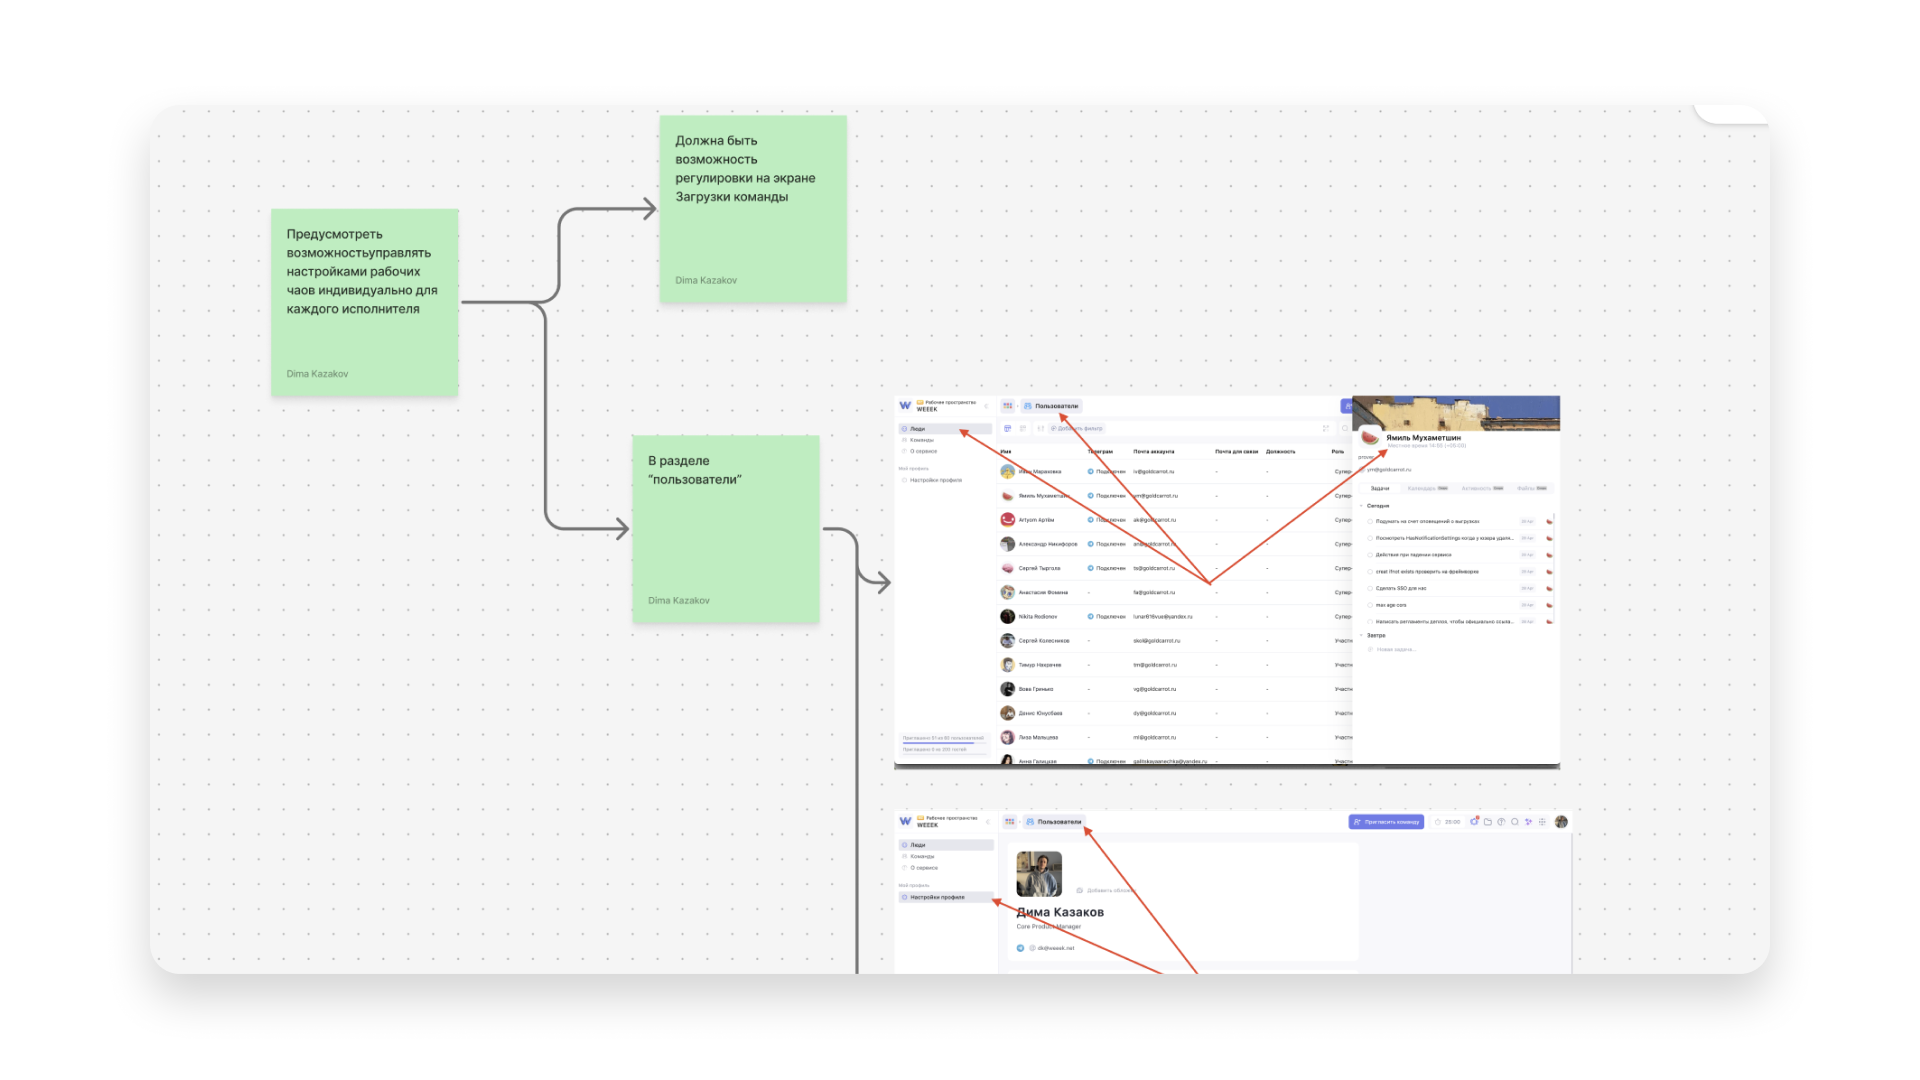Check the 'max age cors' task checkbox
Screen dimensions: 1920x1080
coord(1370,605)
